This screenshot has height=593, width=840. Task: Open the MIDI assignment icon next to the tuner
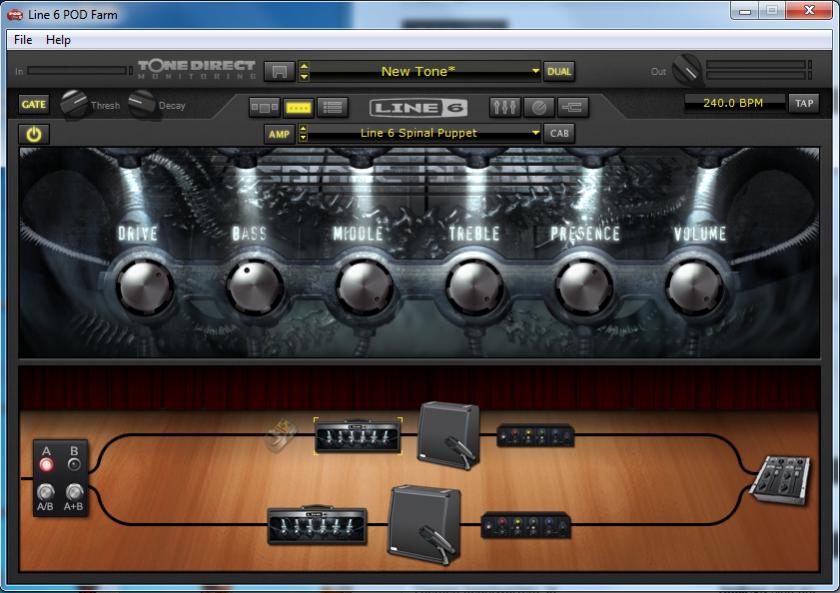pyautogui.click(x=573, y=107)
